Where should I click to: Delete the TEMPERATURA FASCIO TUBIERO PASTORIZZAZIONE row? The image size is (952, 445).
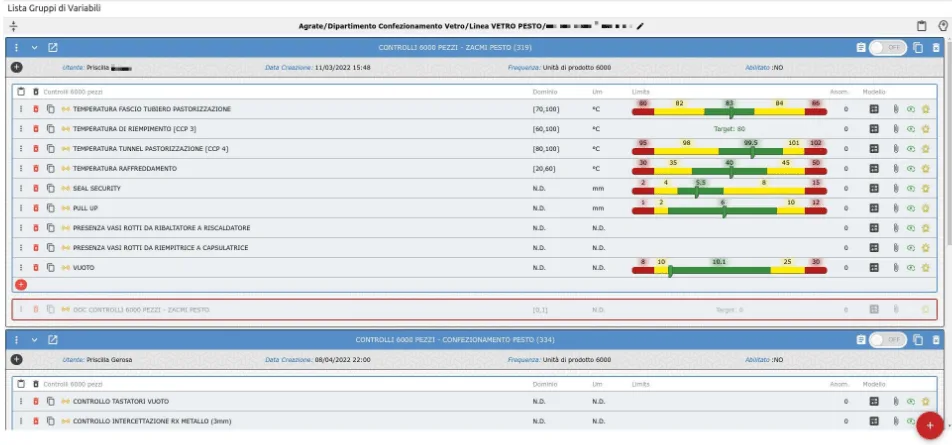click(36, 109)
